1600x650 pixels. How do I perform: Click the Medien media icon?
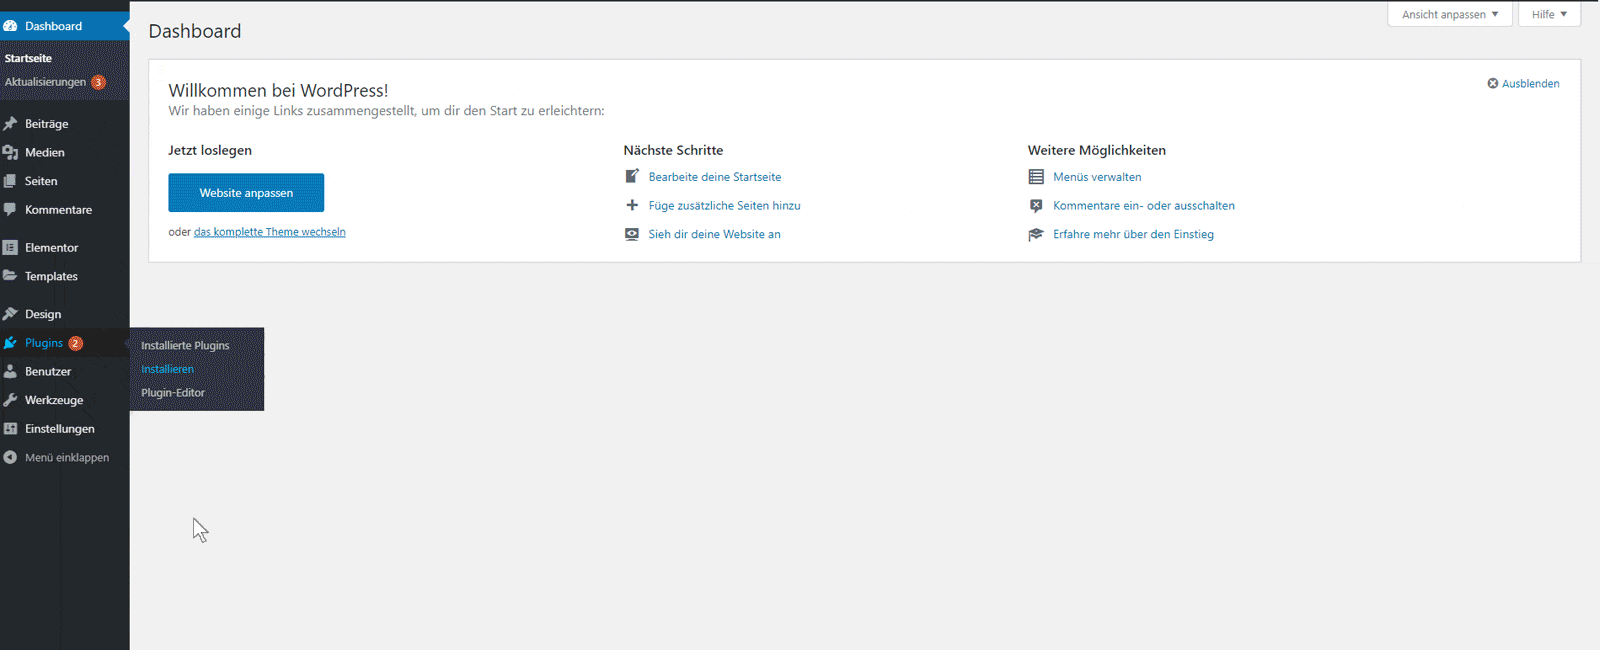(x=10, y=153)
